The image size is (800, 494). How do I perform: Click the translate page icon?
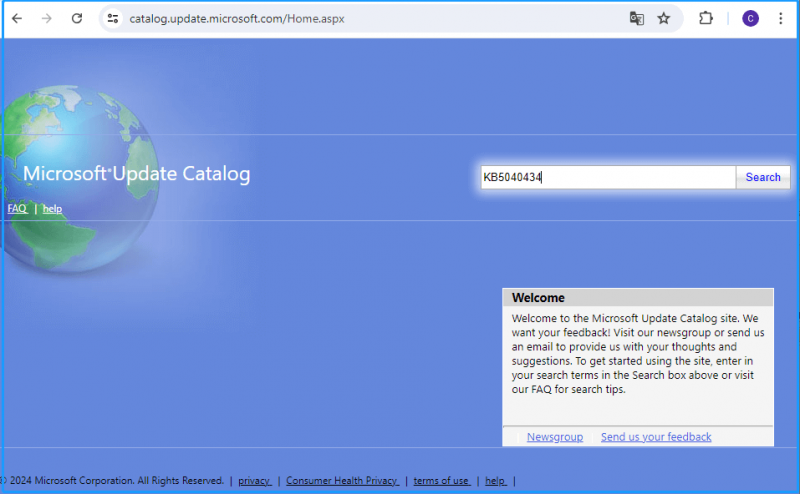[x=636, y=19]
